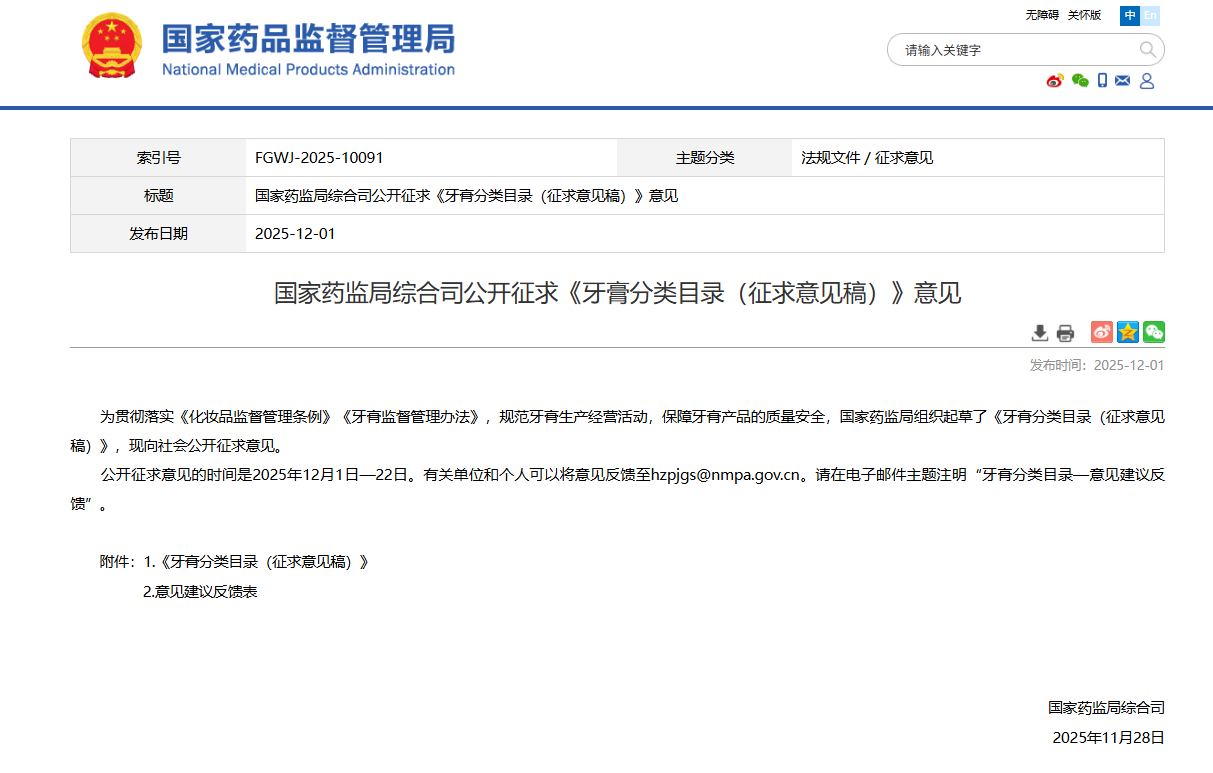Click the search magnifier icon
Viewport: 1213px width, 773px height.
[1147, 49]
